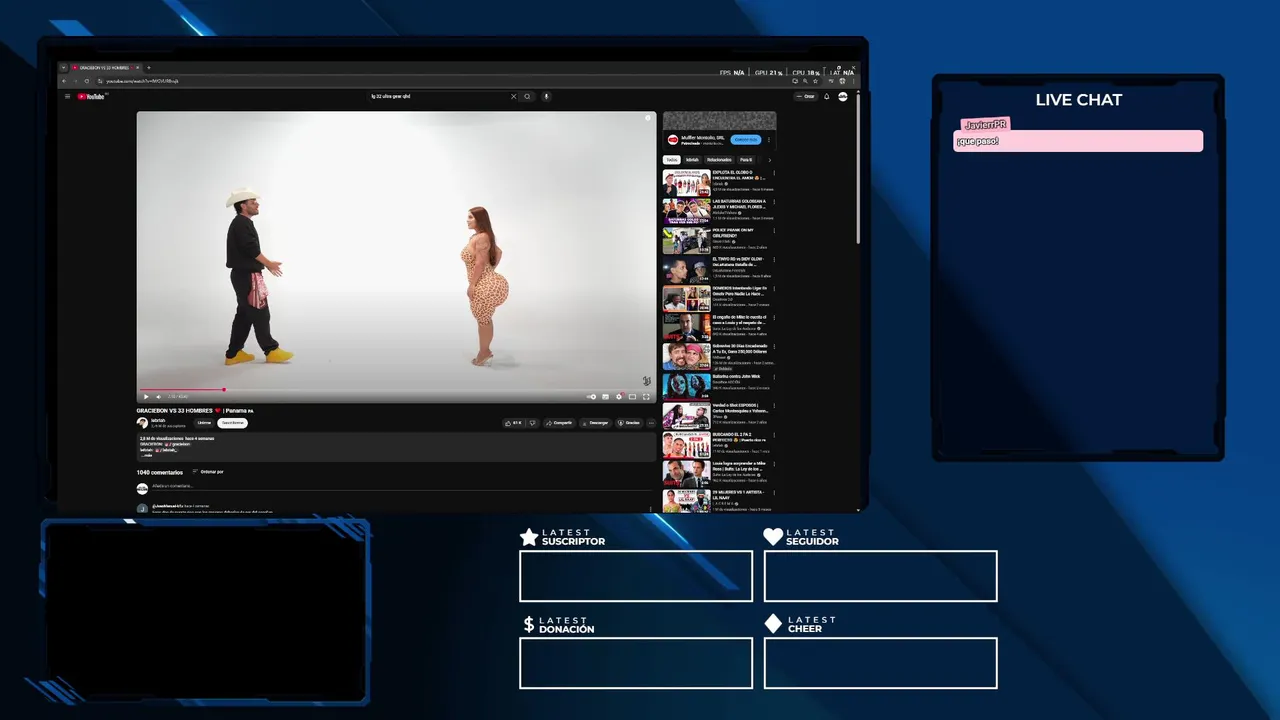Image resolution: width=1280 pixels, height=720 pixels.
Task: Open BUSCANDO EL 2 PA 2 thumbnail
Action: (x=686, y=444)
